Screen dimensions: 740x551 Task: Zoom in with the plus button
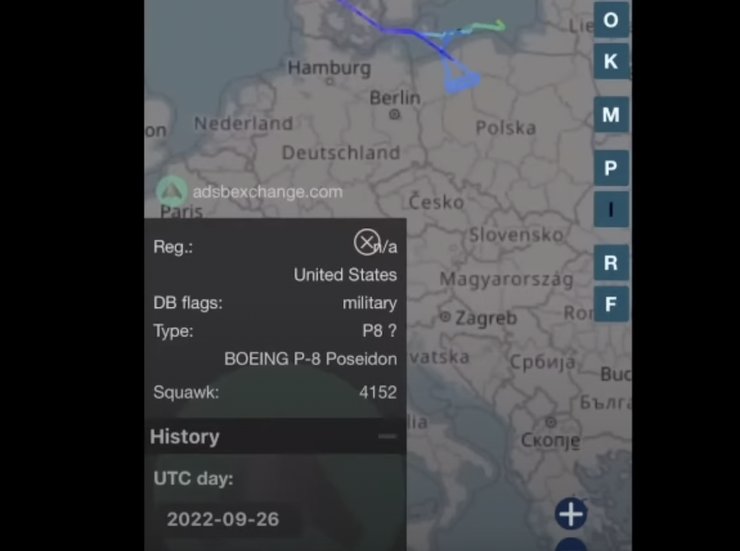pyautogui.click(x=571, y=514)
